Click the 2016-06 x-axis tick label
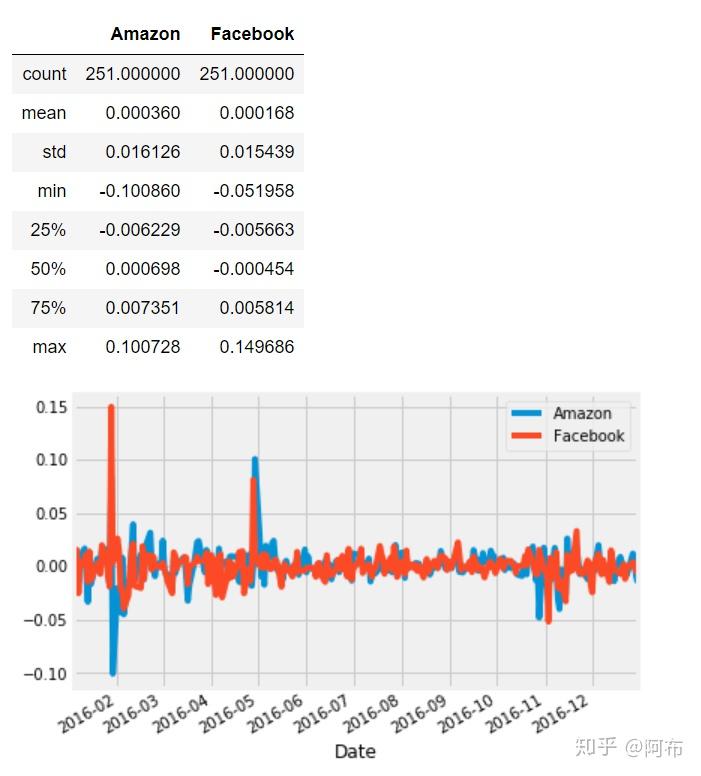Viewport: 701px width, 776px height. click(276, 715)
